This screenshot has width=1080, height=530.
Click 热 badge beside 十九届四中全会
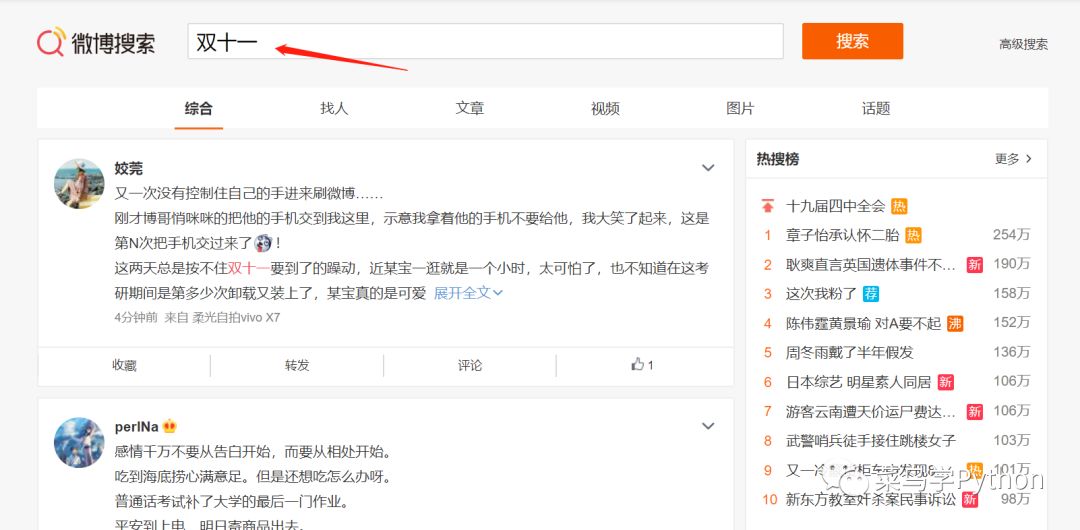899,205
